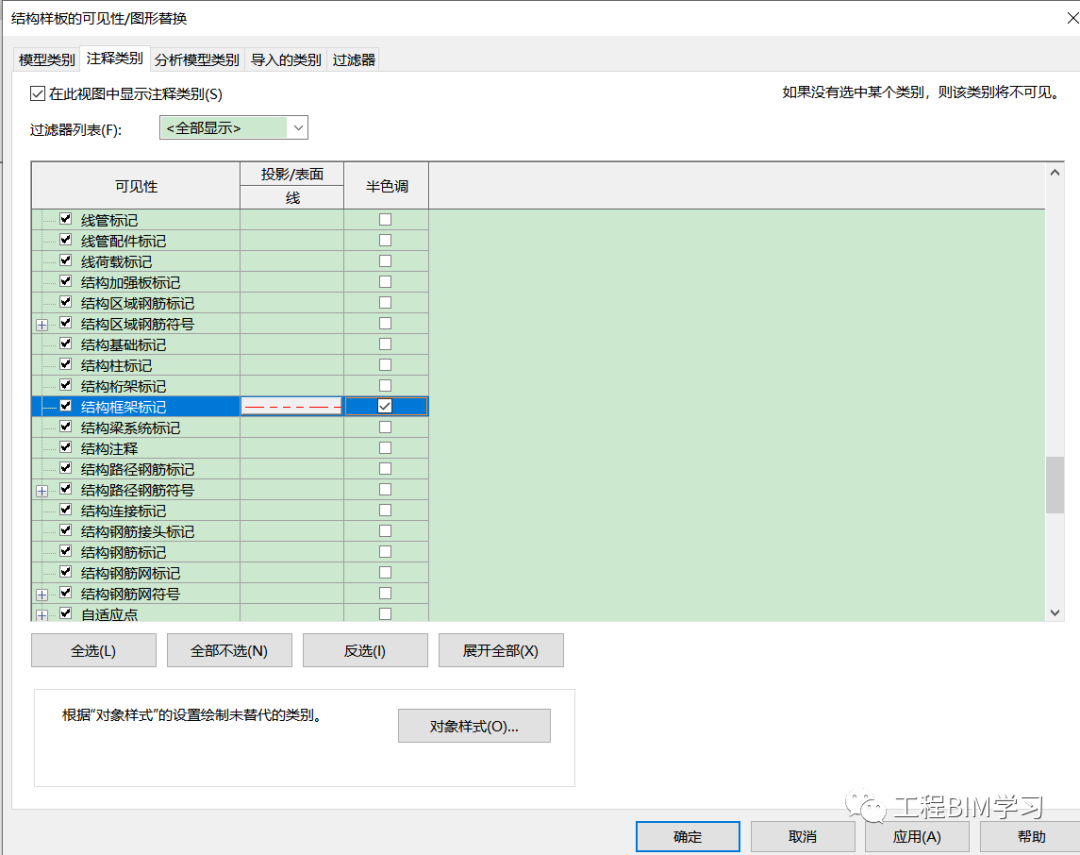The height and width of the screenshot is (855, 1080).
Task: Select the 结构钢筋标记 row label
Action: click(123, 553)
